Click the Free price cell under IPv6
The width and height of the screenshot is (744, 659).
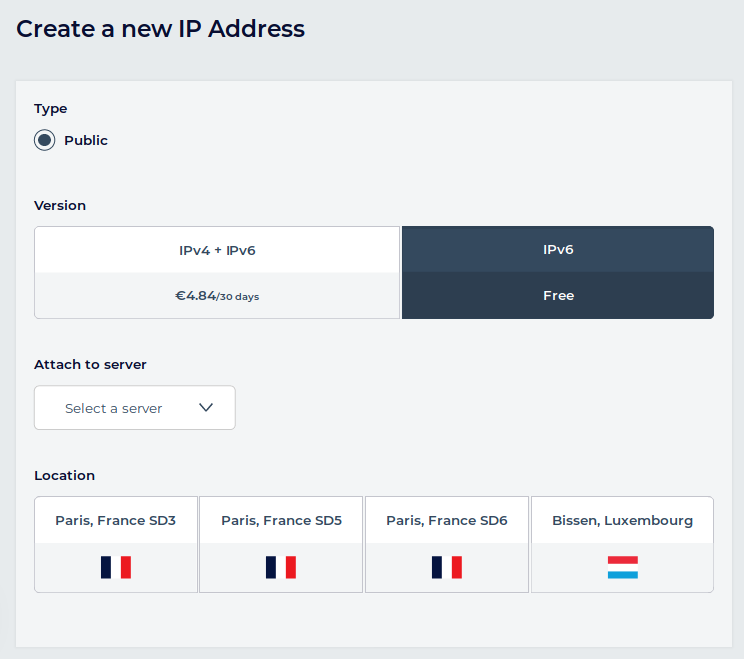click(x=558, y=296)
